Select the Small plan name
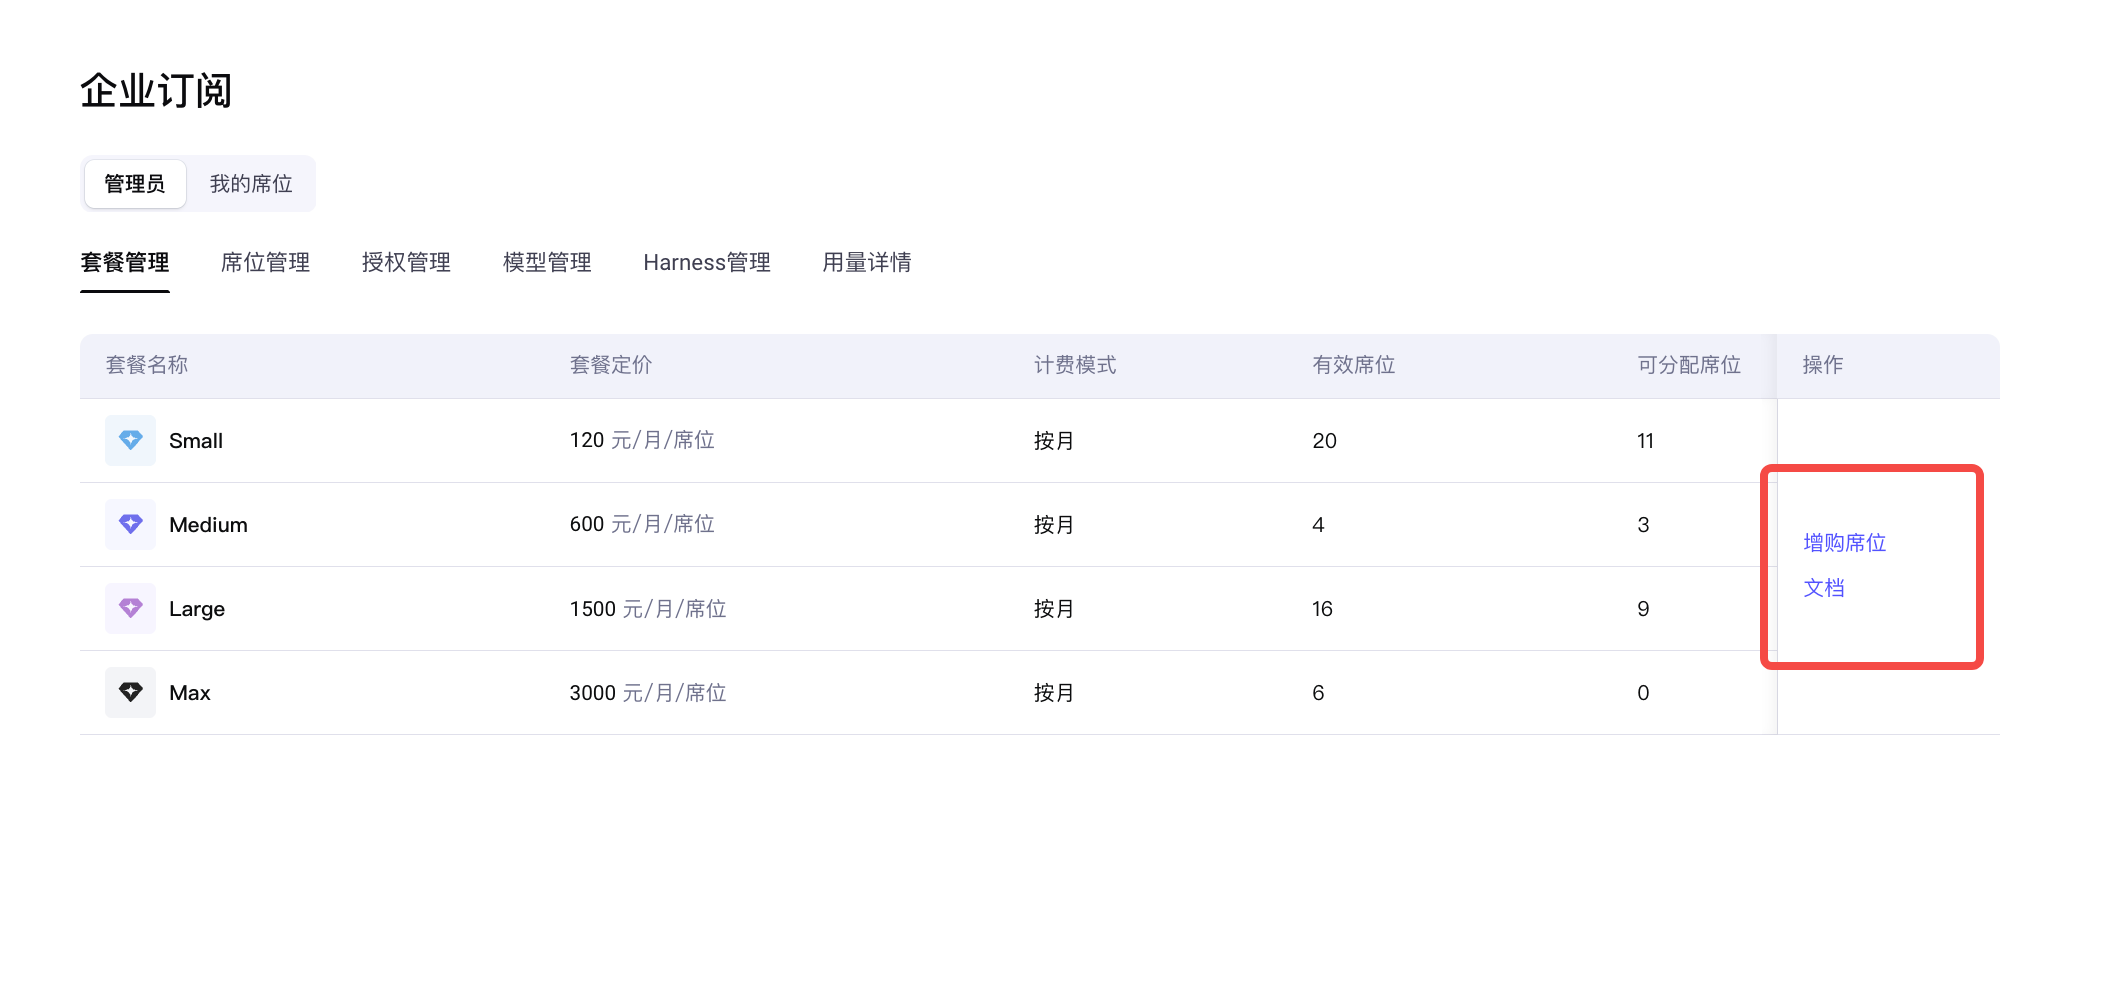The height and width of the screenshot is (984, 2114). click(196, 441)
